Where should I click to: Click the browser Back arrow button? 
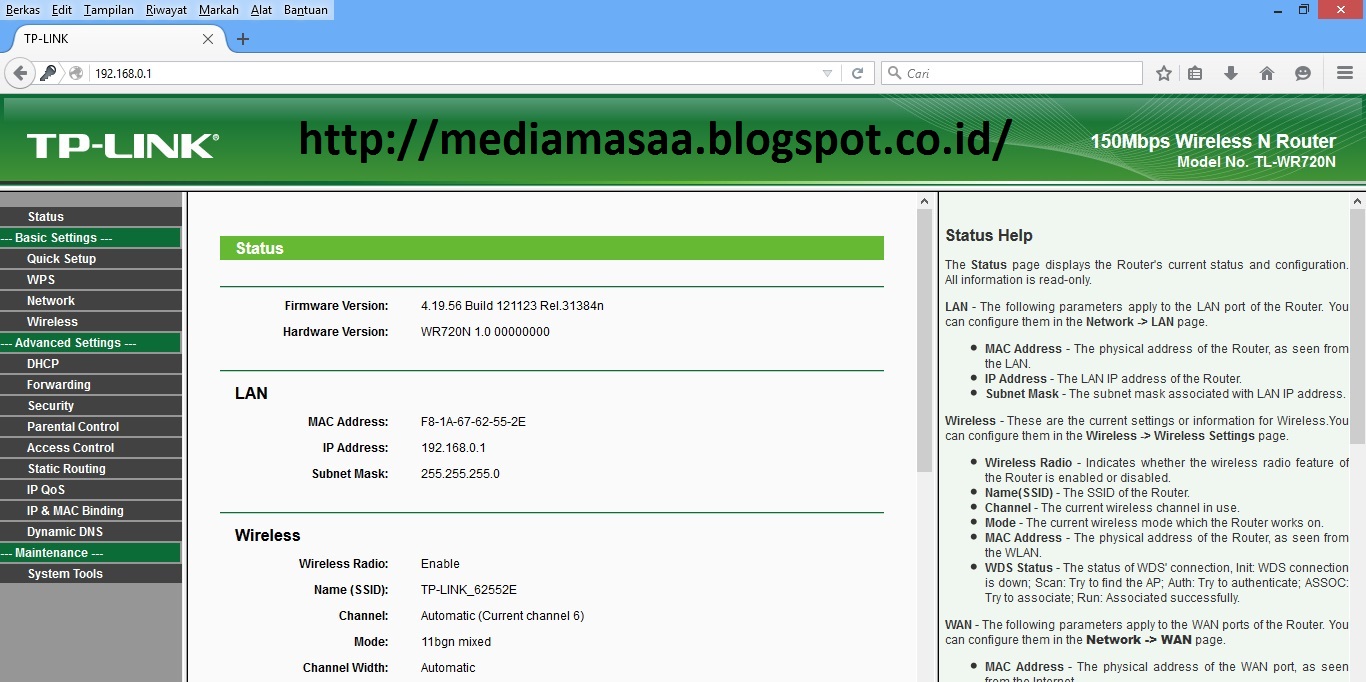(x=20, y=73)
